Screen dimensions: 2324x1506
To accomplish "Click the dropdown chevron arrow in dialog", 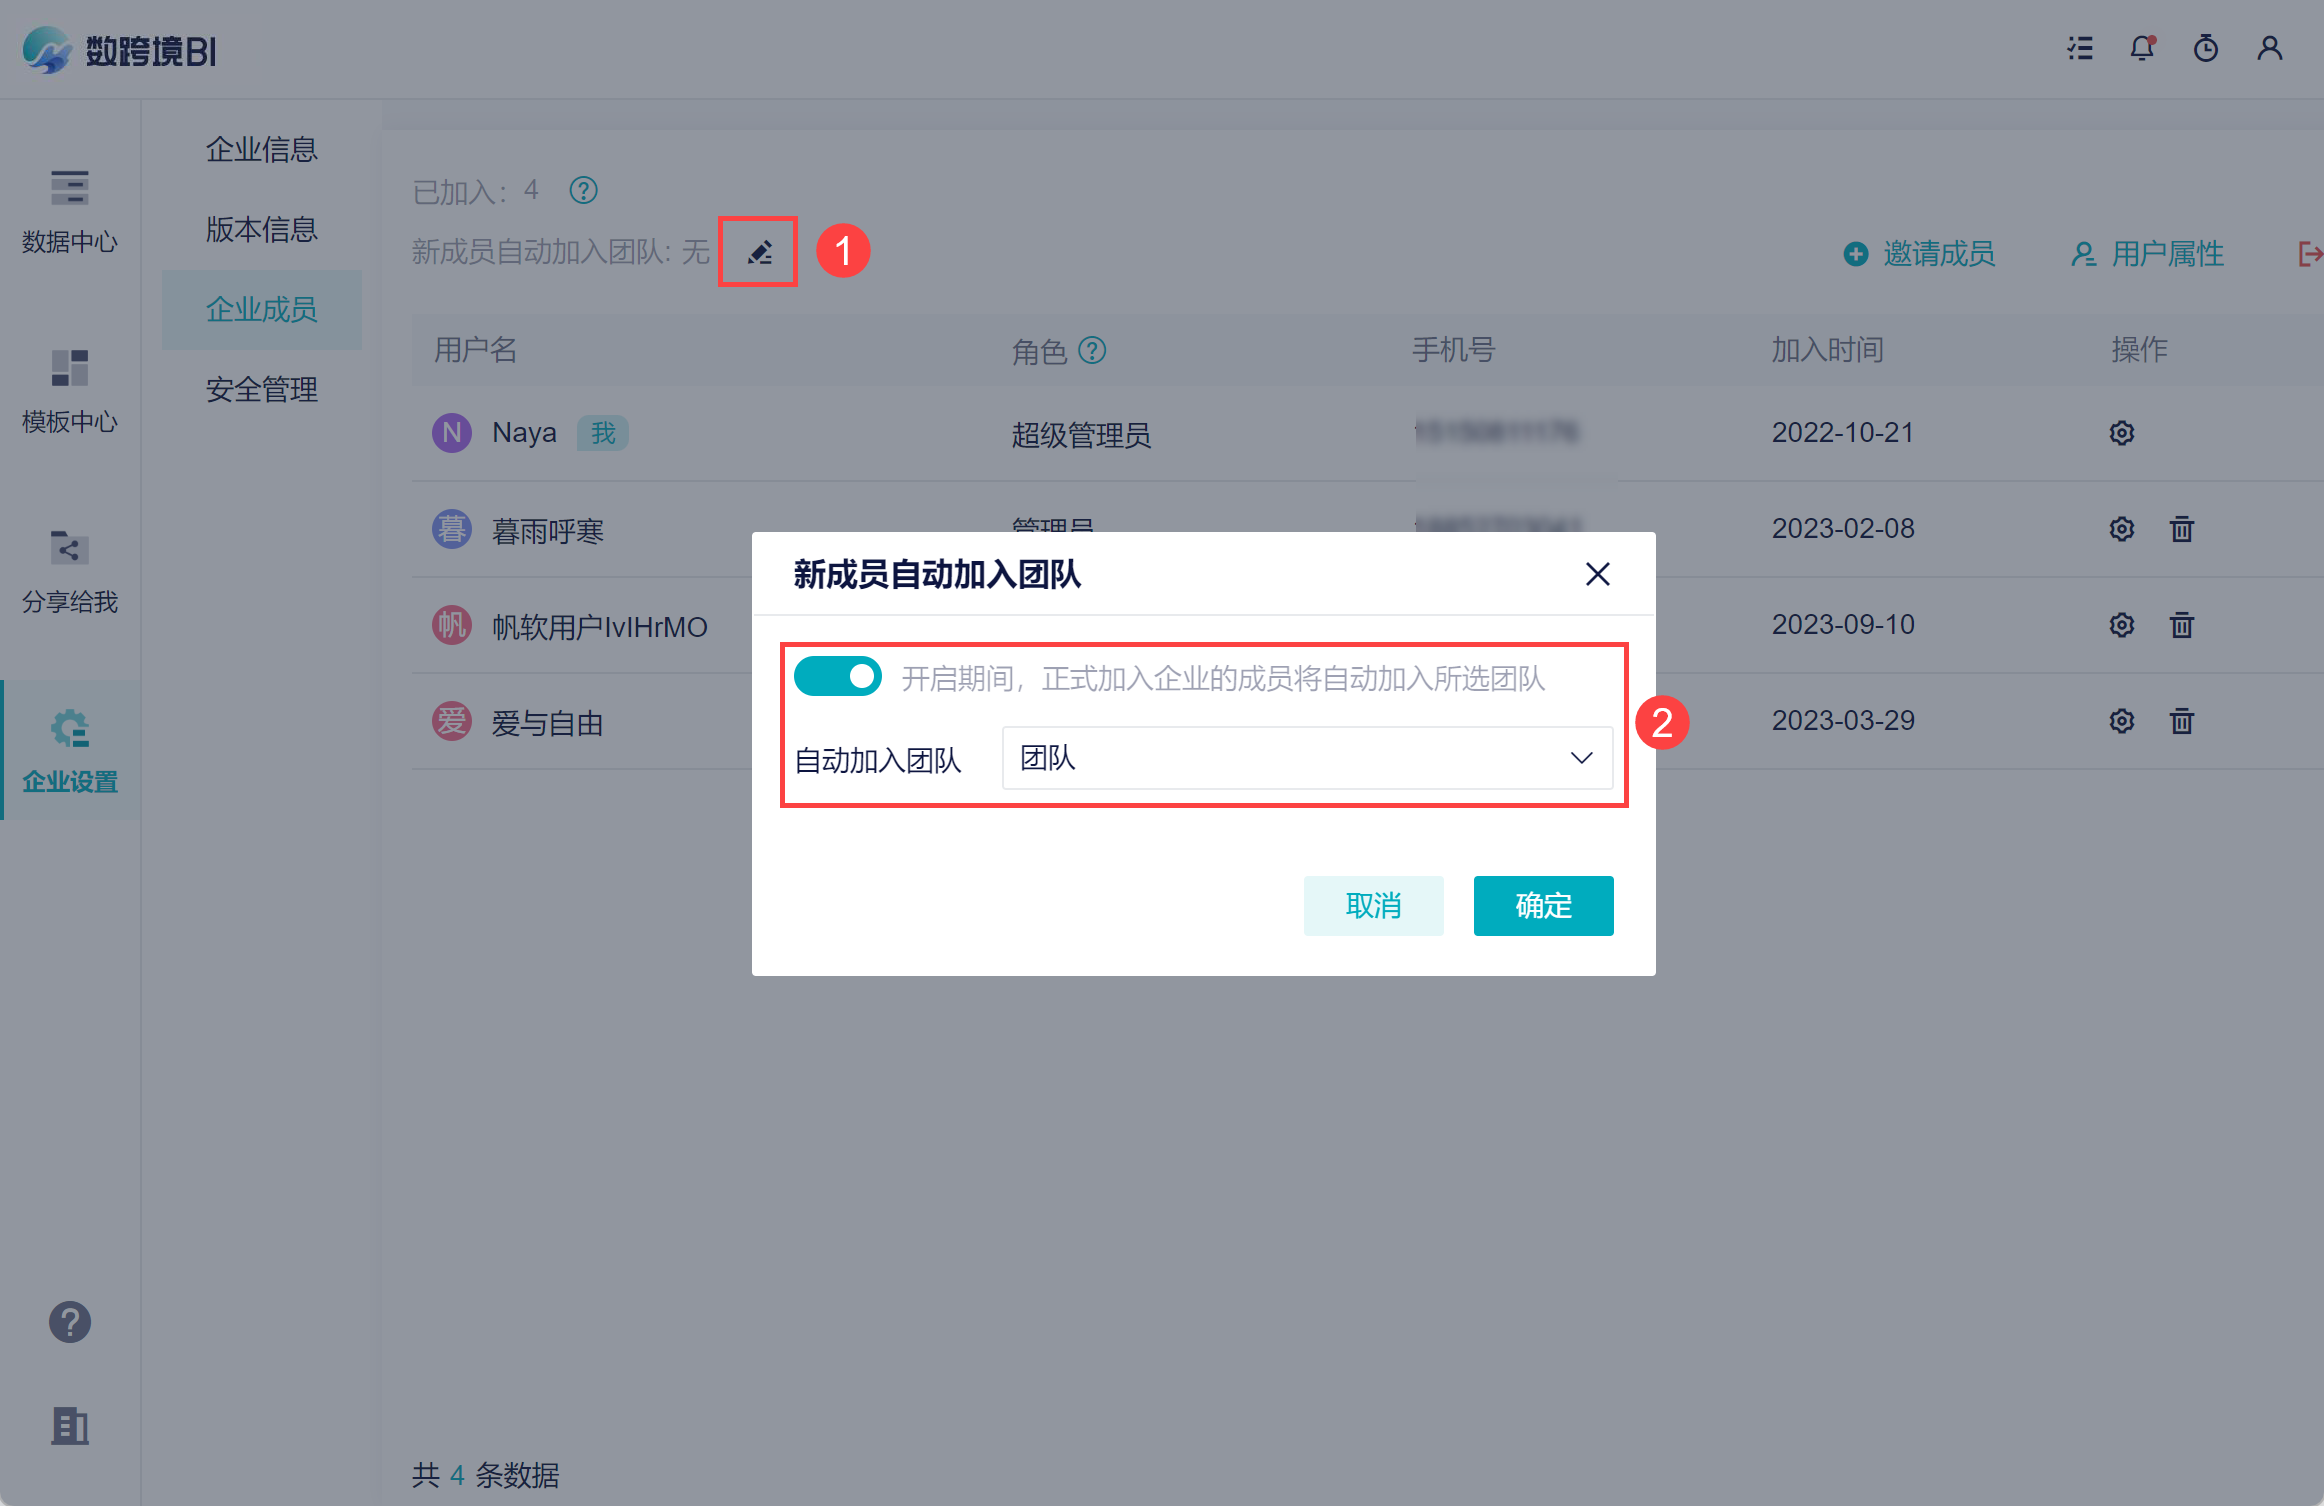I will (1581, 759).
